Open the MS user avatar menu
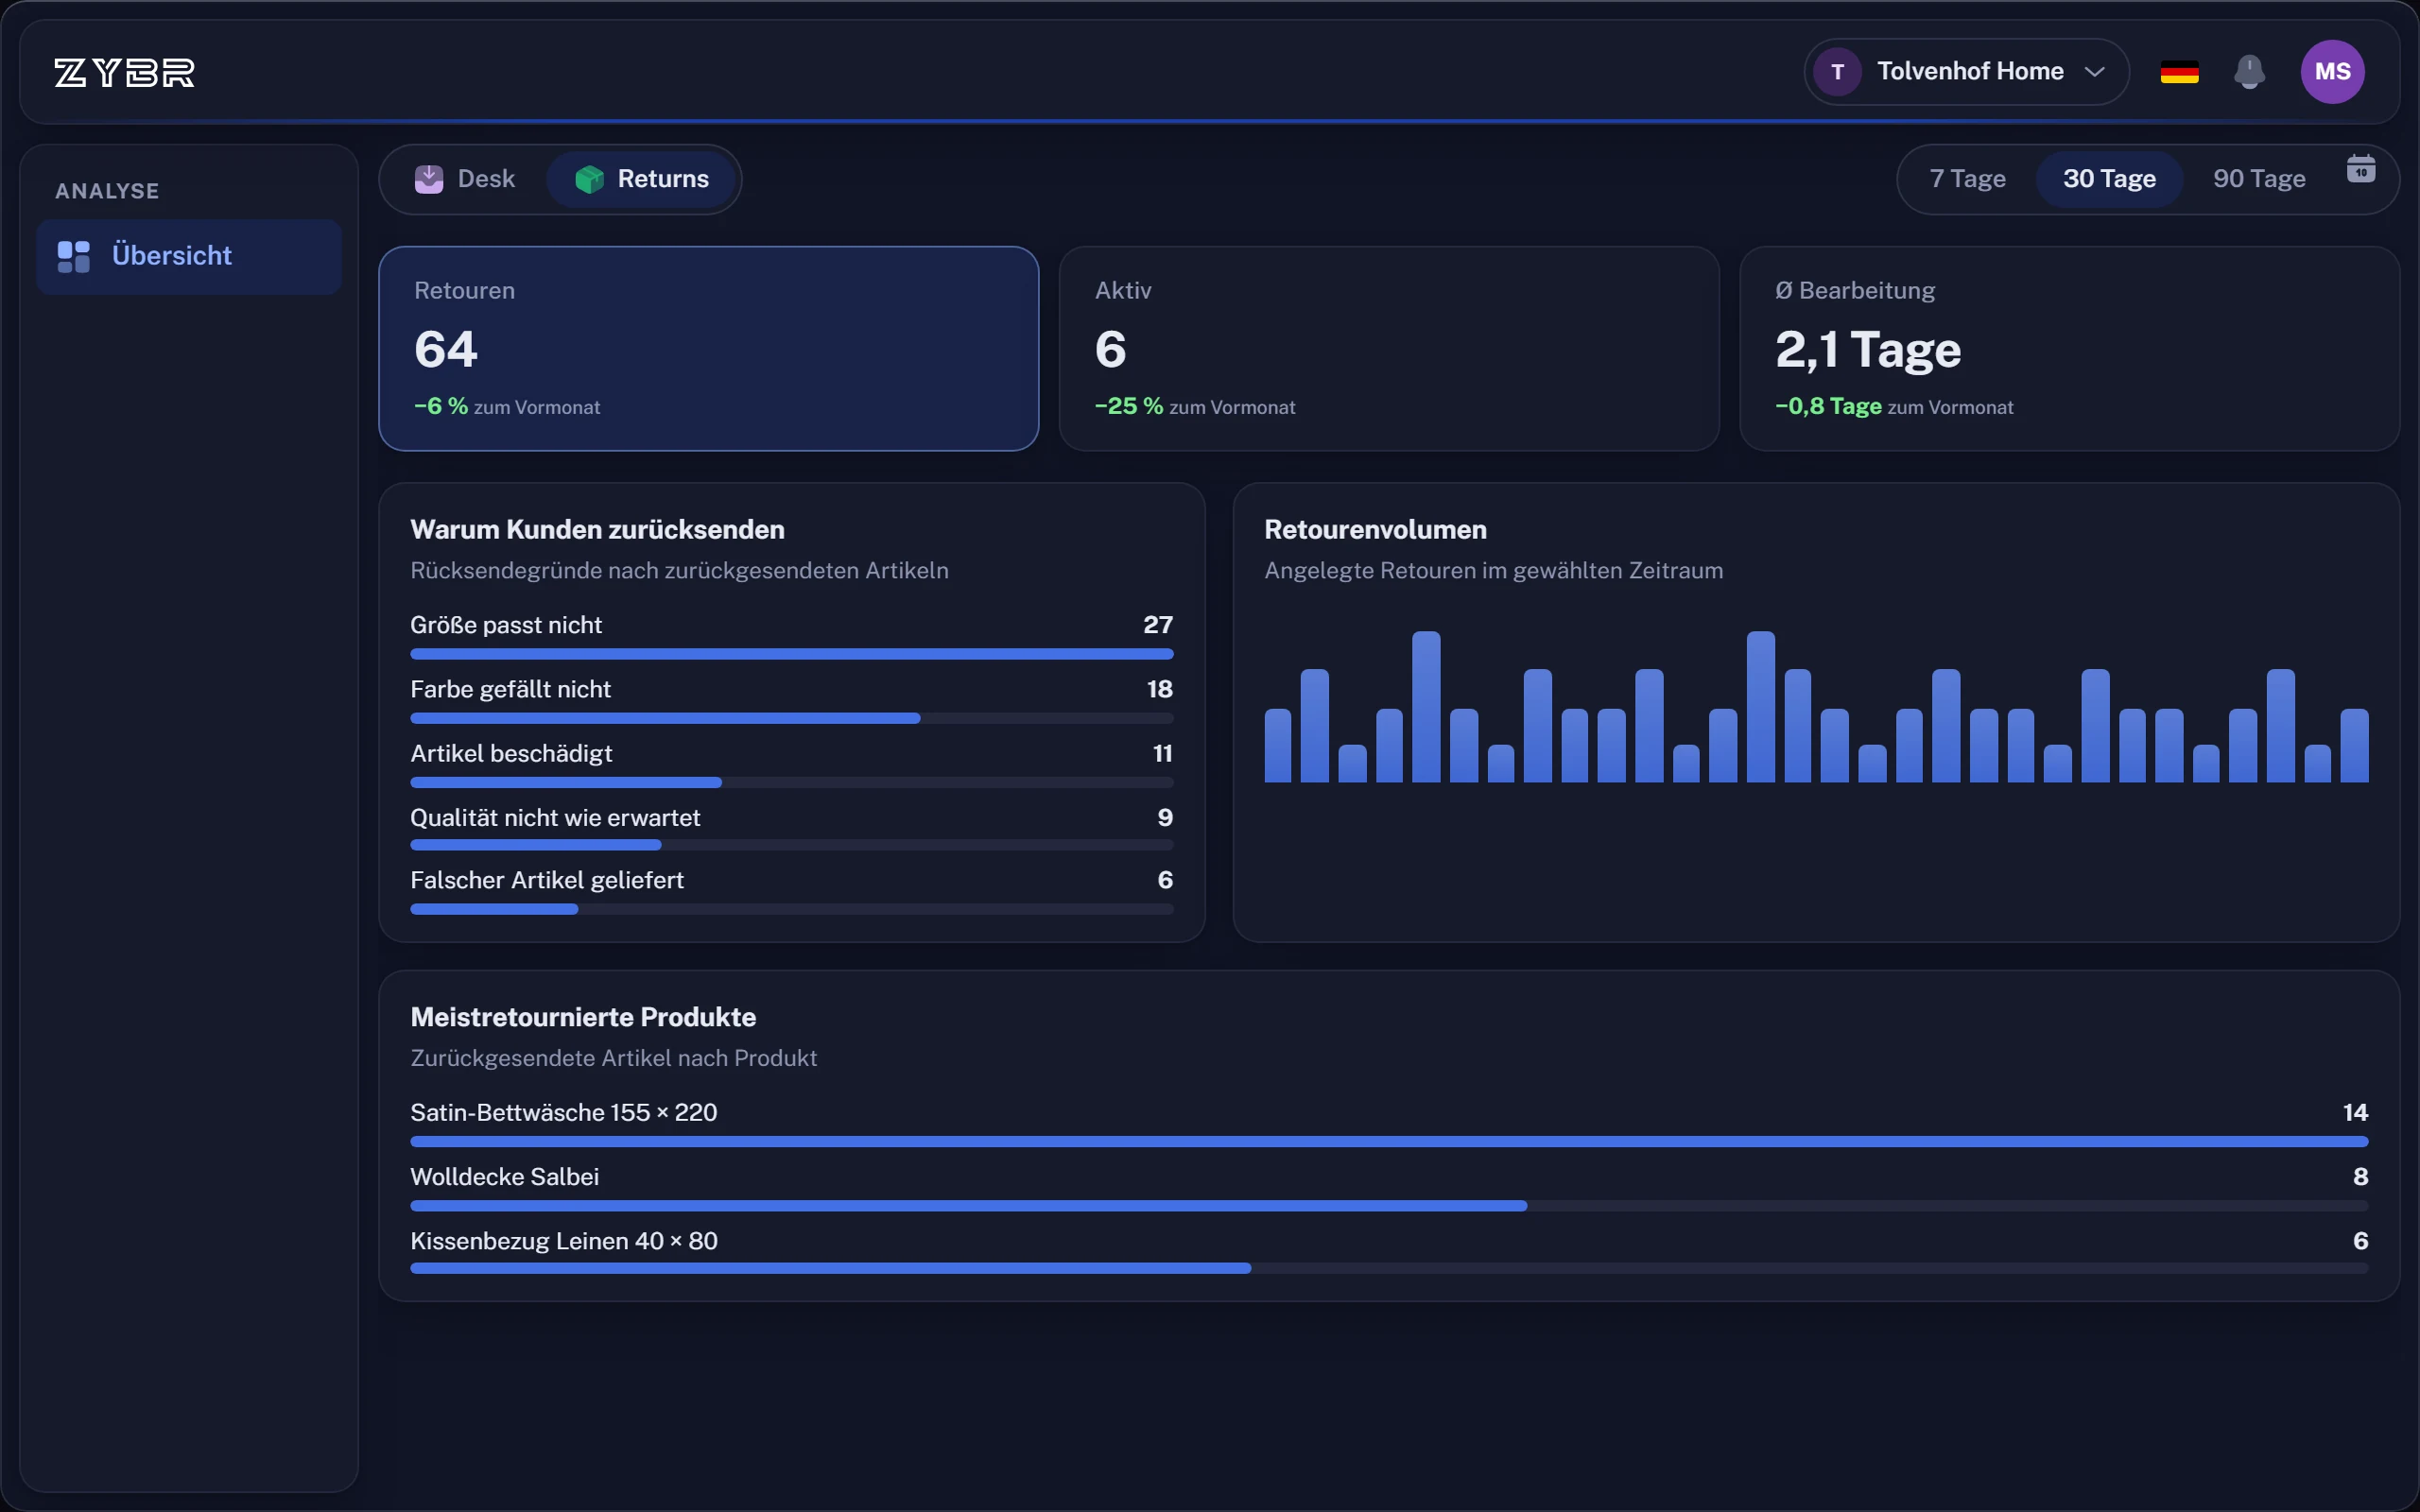The image size is (2420, 1512). [2332, 72]
